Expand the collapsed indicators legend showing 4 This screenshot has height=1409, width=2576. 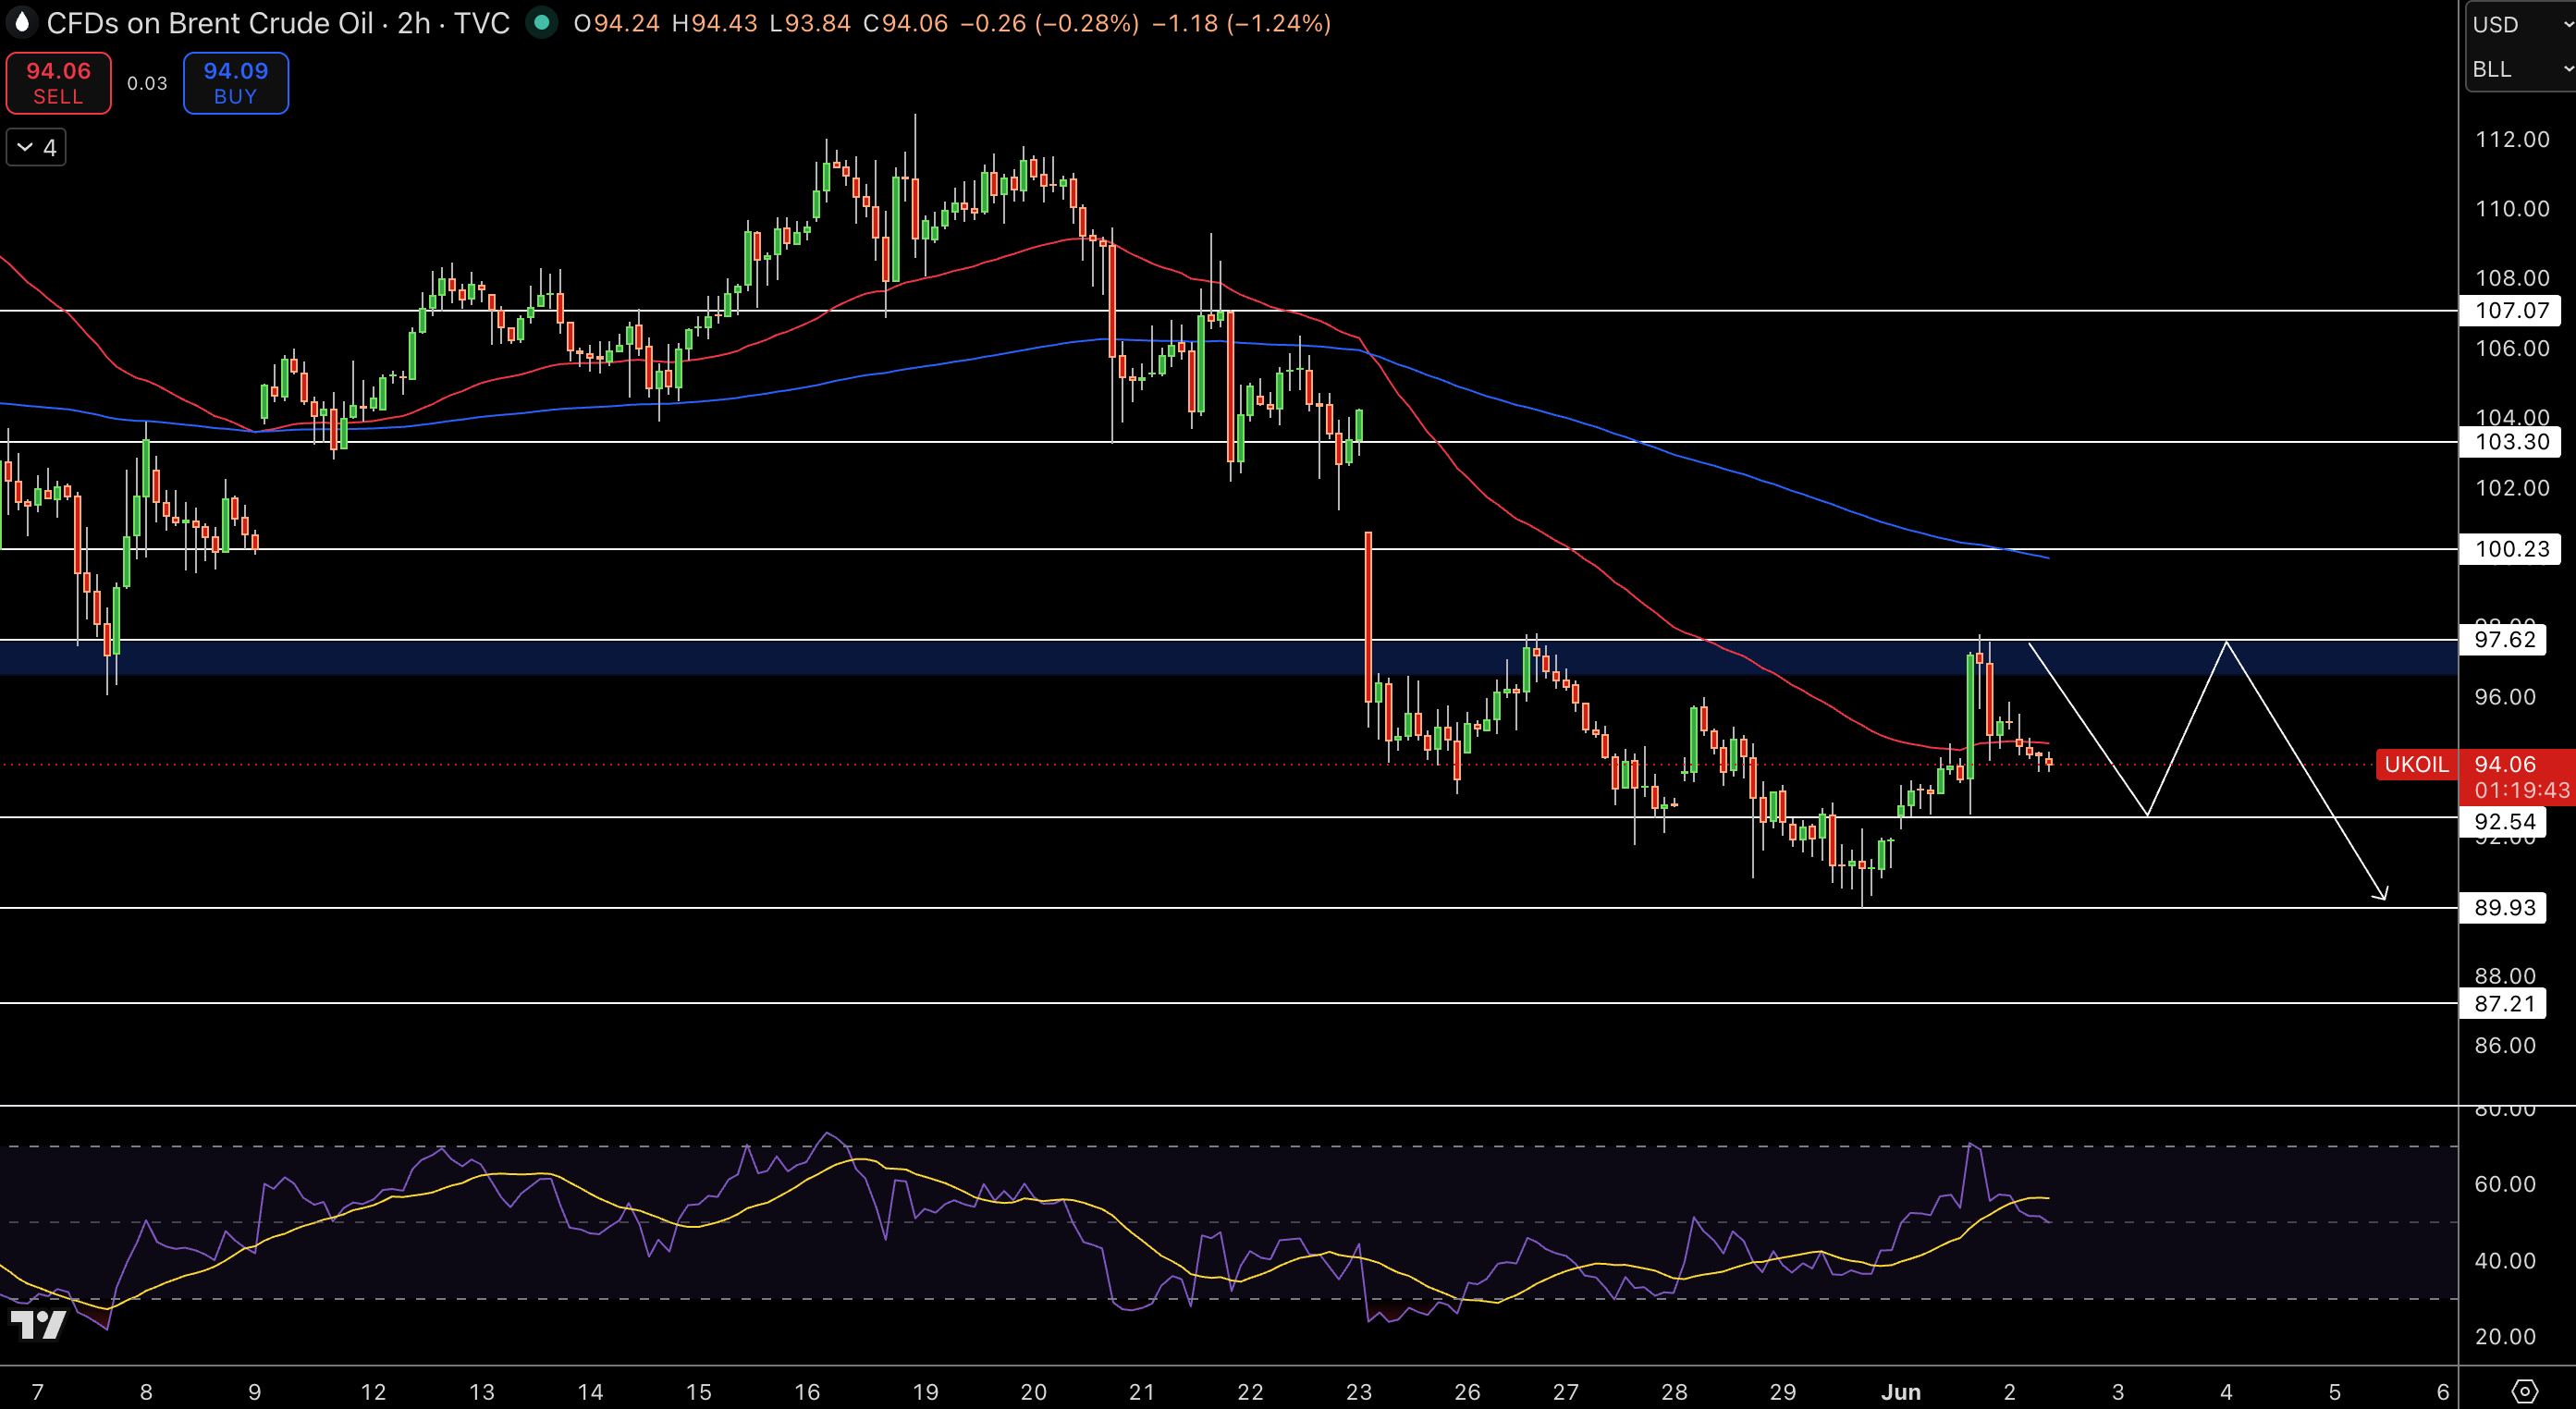click(36, 148)
